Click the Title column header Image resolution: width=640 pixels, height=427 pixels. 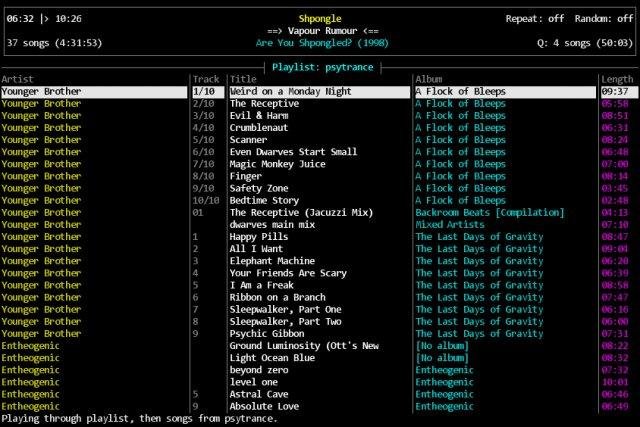[x=243, y=79]
